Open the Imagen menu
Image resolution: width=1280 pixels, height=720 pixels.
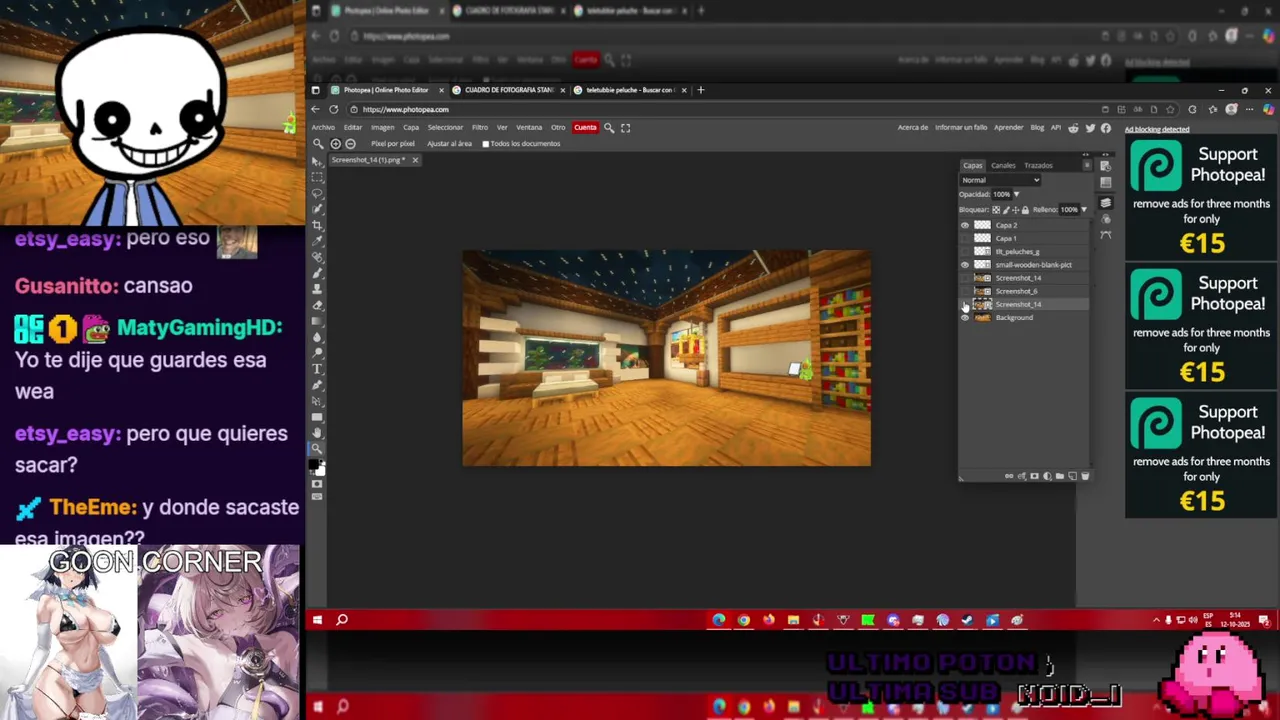[383, 127]
